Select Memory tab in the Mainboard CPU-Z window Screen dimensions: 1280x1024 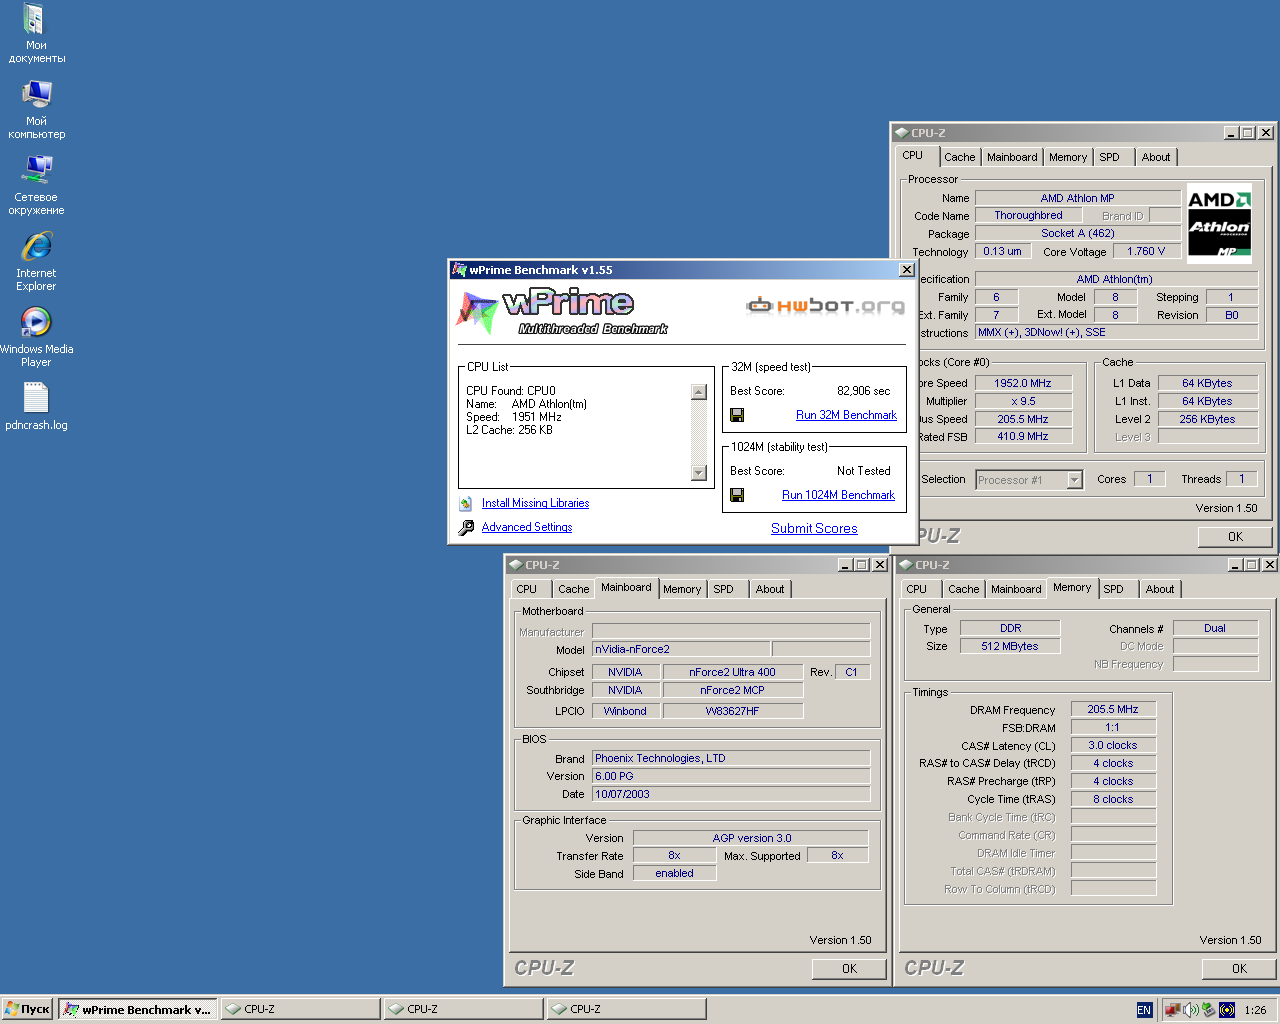682,589
